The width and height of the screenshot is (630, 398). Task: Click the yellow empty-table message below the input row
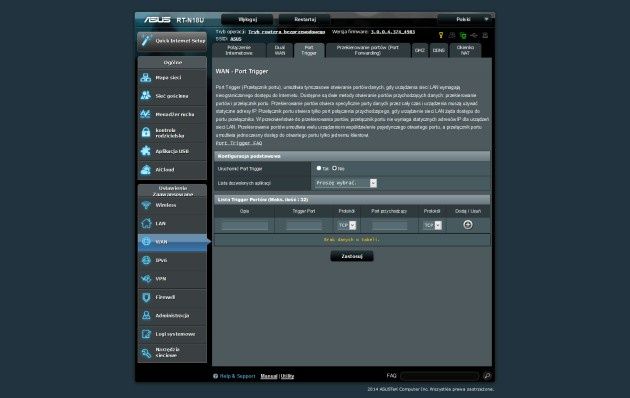pos(352,240)
